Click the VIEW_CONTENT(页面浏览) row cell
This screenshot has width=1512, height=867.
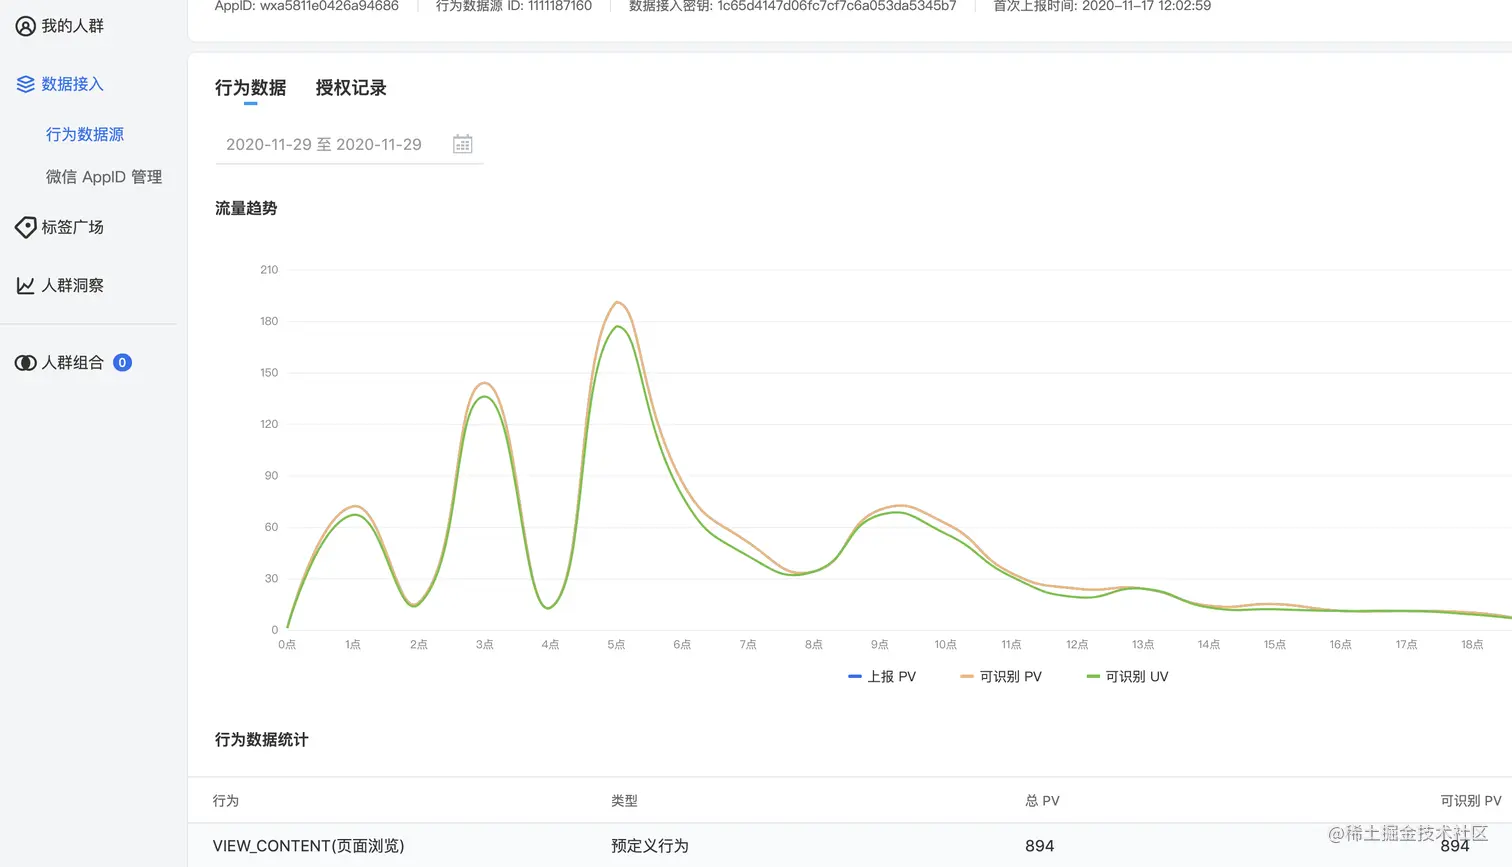point(308,846)
